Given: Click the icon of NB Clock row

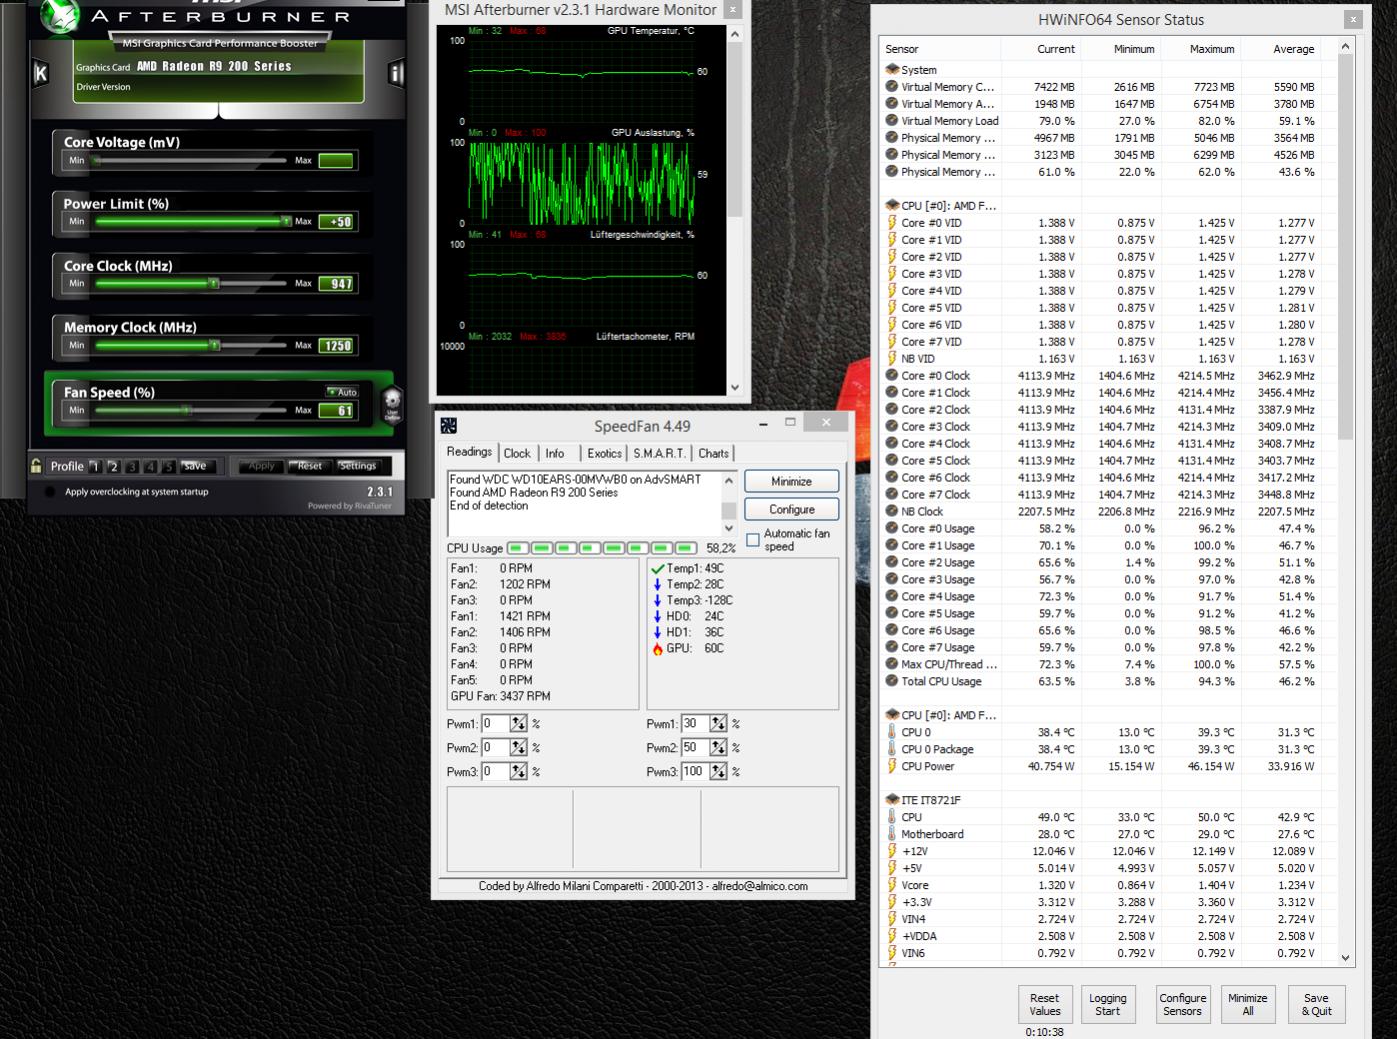Looking at the screenshot, I should click(892, 512).
